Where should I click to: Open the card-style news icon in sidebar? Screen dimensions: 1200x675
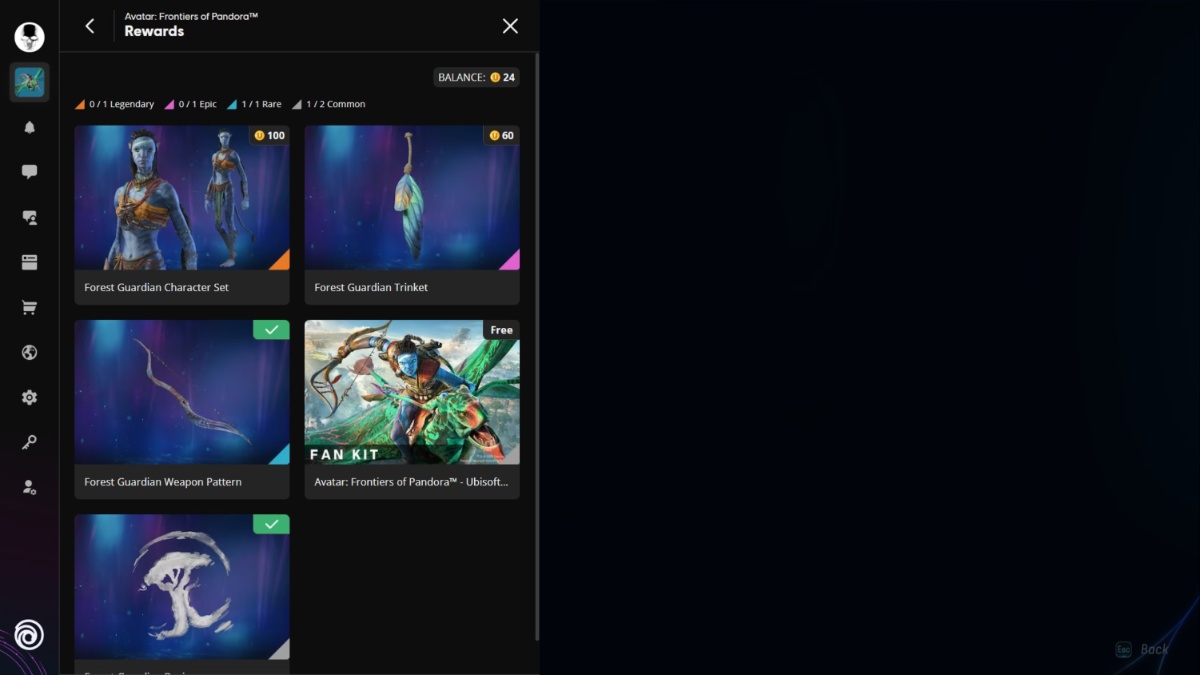click(29, 262)
